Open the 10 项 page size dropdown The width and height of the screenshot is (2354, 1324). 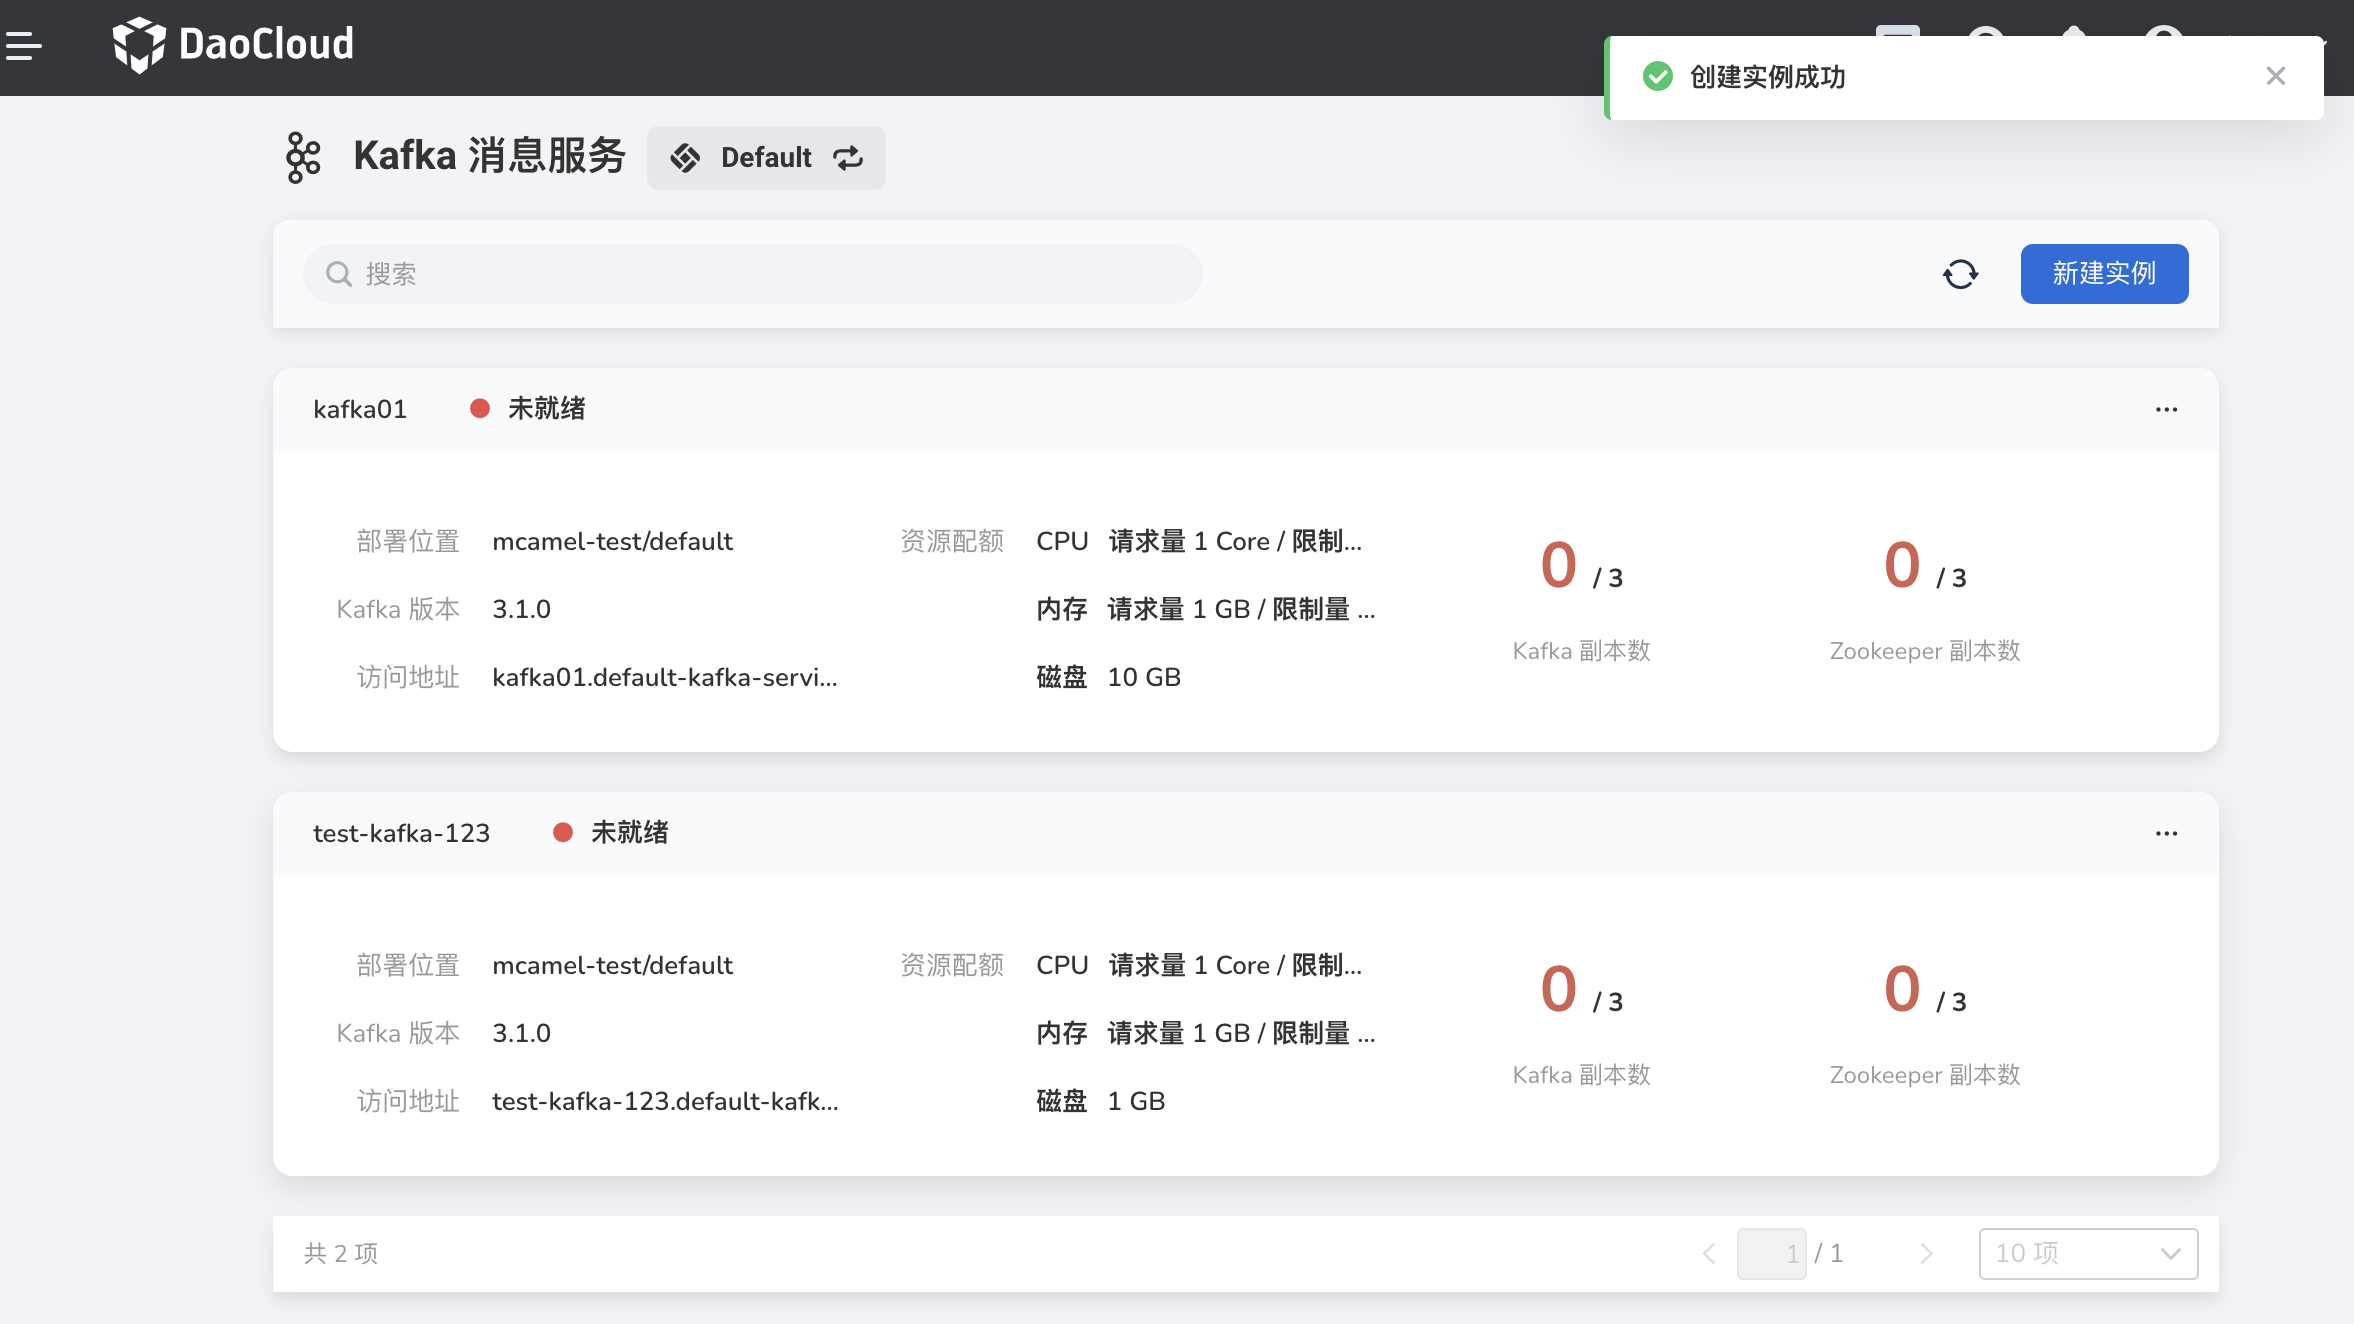pyautogui.click(x=2088, y=1254)
